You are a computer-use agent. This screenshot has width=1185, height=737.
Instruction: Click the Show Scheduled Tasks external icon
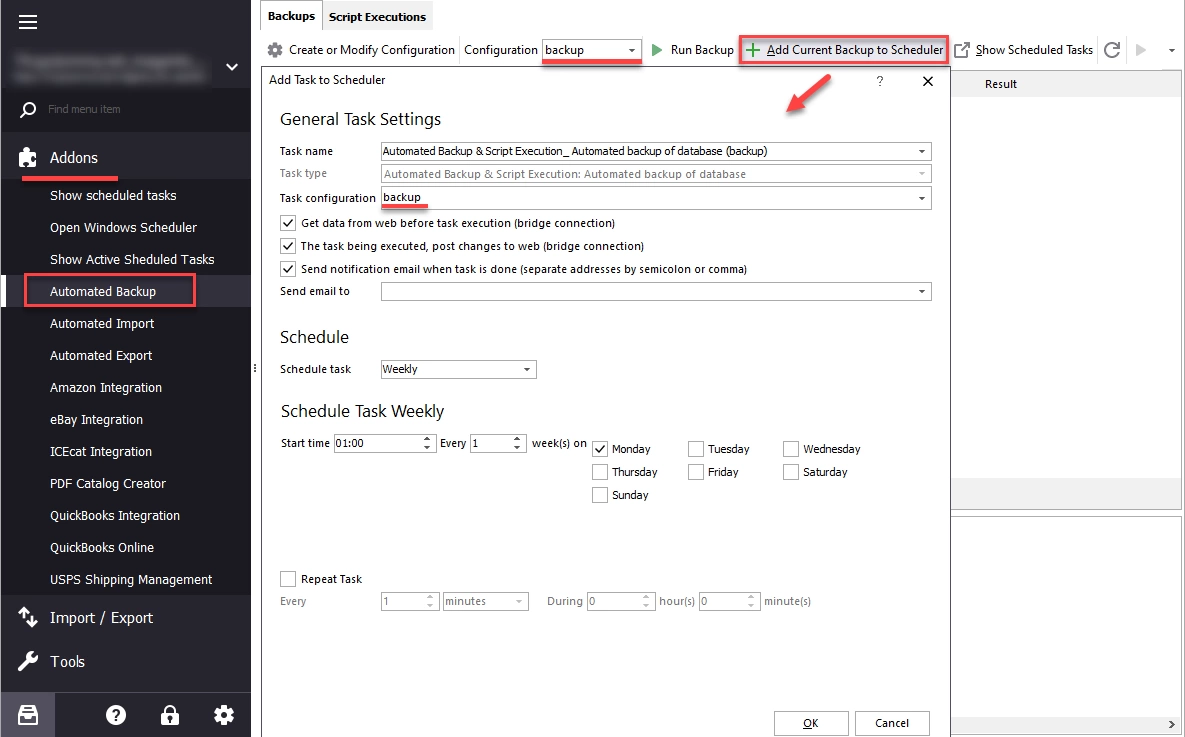pyautogui.click(x=961, y=50)
